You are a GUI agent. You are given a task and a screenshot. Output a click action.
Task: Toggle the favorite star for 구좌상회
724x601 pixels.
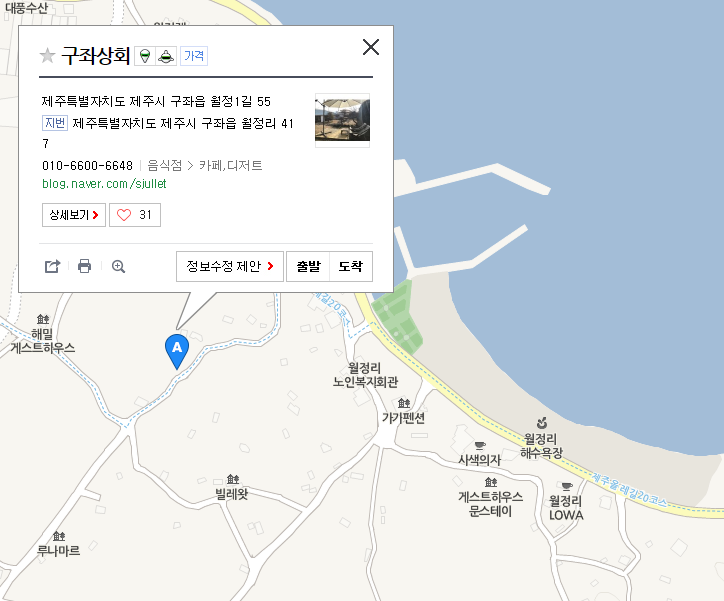click(x=48, y=56)
